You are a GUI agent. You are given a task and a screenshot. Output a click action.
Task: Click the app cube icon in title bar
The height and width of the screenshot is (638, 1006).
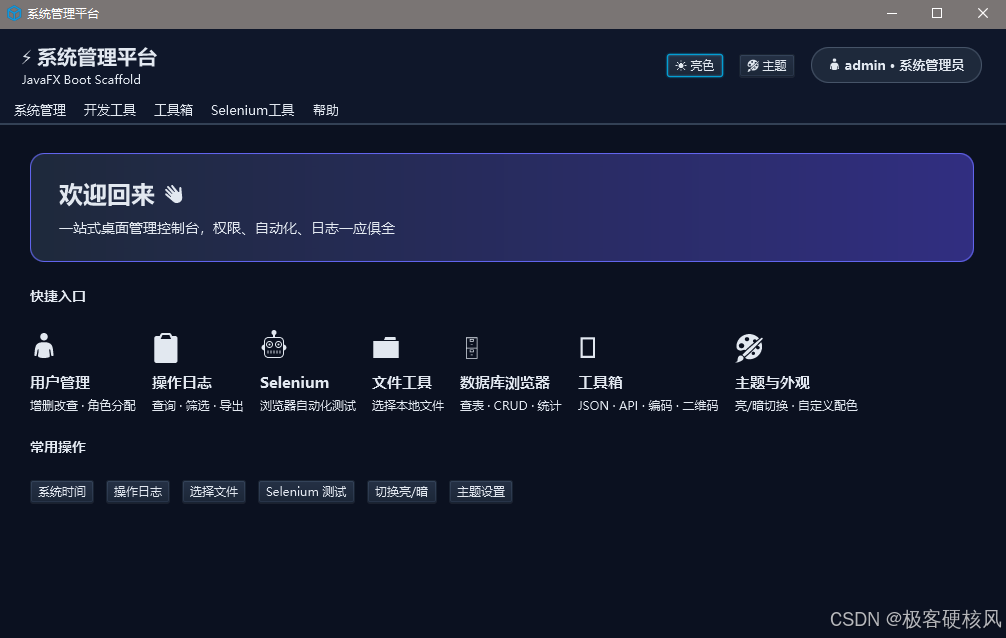(13, 13)
